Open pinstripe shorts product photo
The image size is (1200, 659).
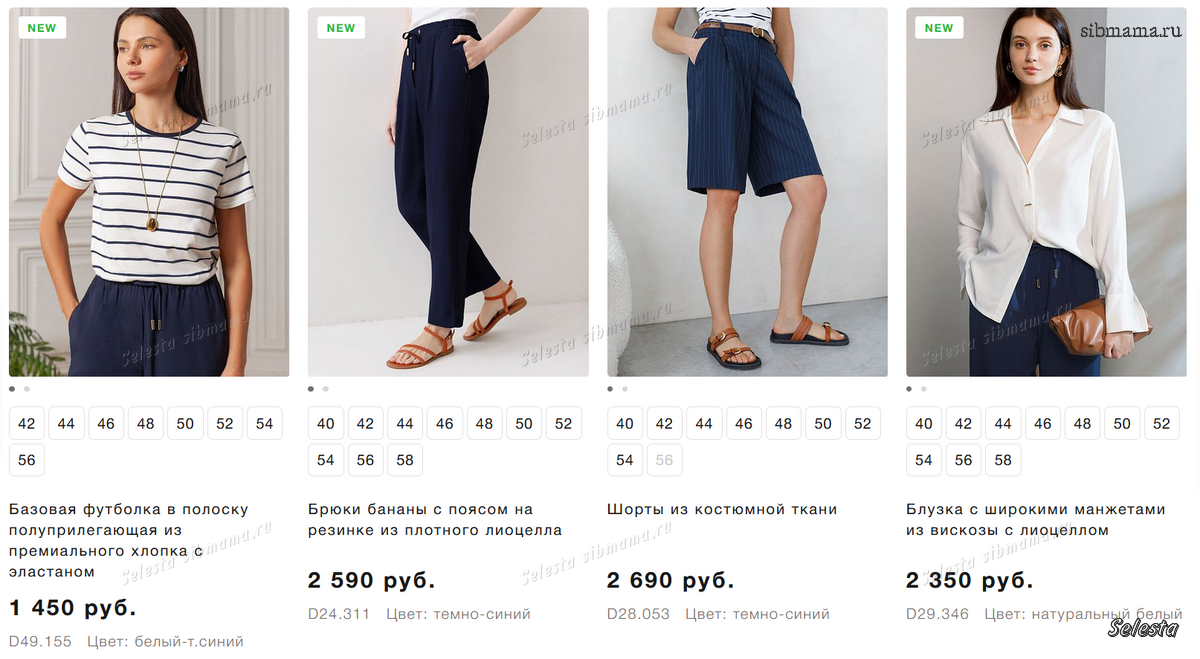[x=747, y=192]
